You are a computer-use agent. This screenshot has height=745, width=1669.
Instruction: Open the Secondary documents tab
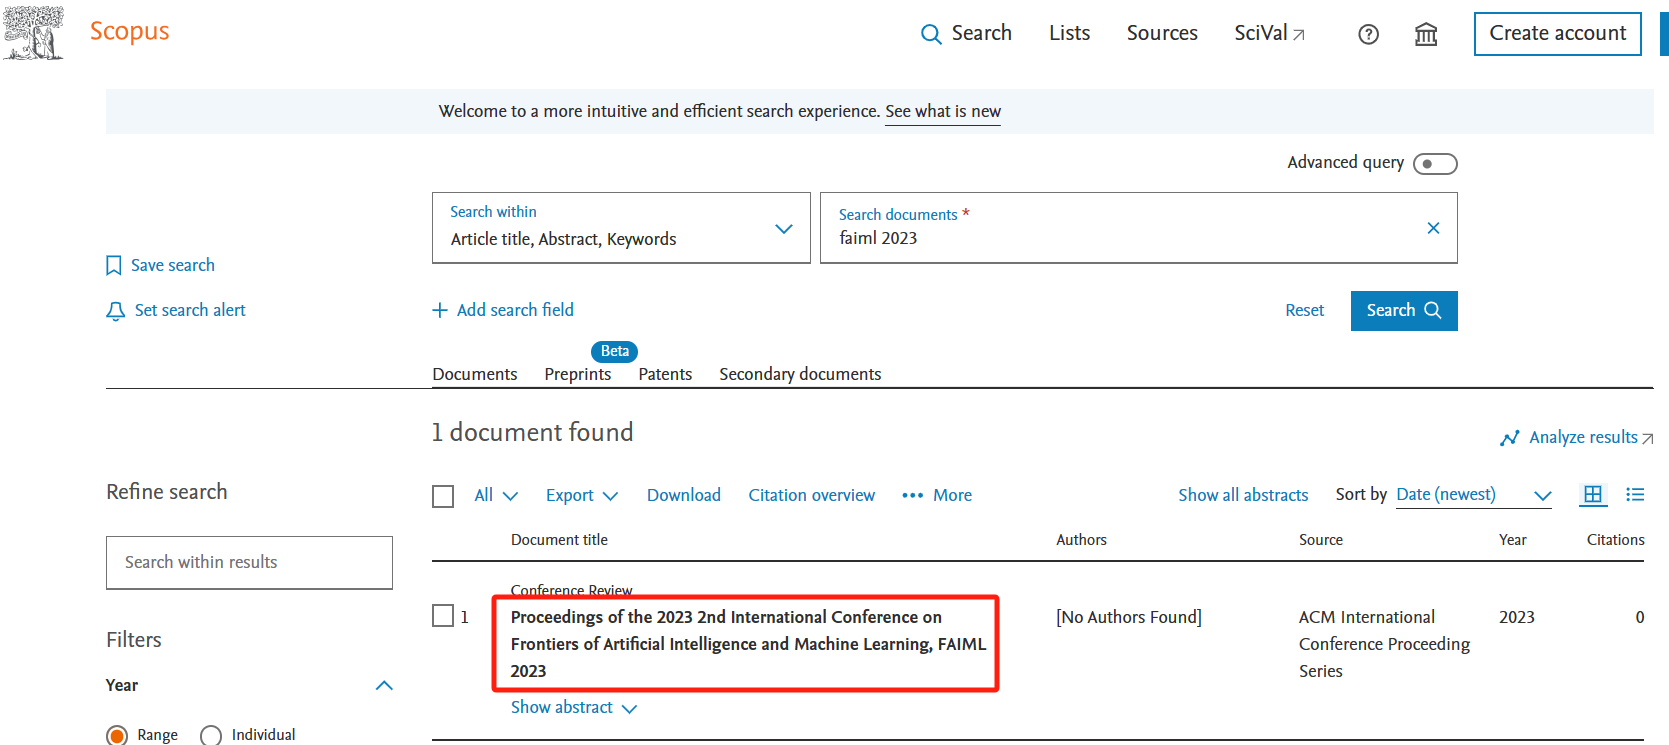coord(800,374)
